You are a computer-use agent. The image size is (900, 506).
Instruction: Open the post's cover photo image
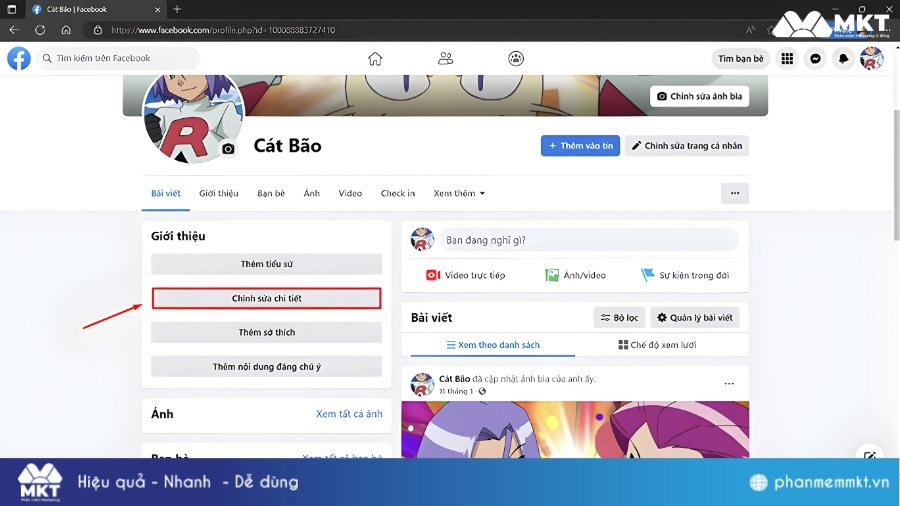point(575,429)
